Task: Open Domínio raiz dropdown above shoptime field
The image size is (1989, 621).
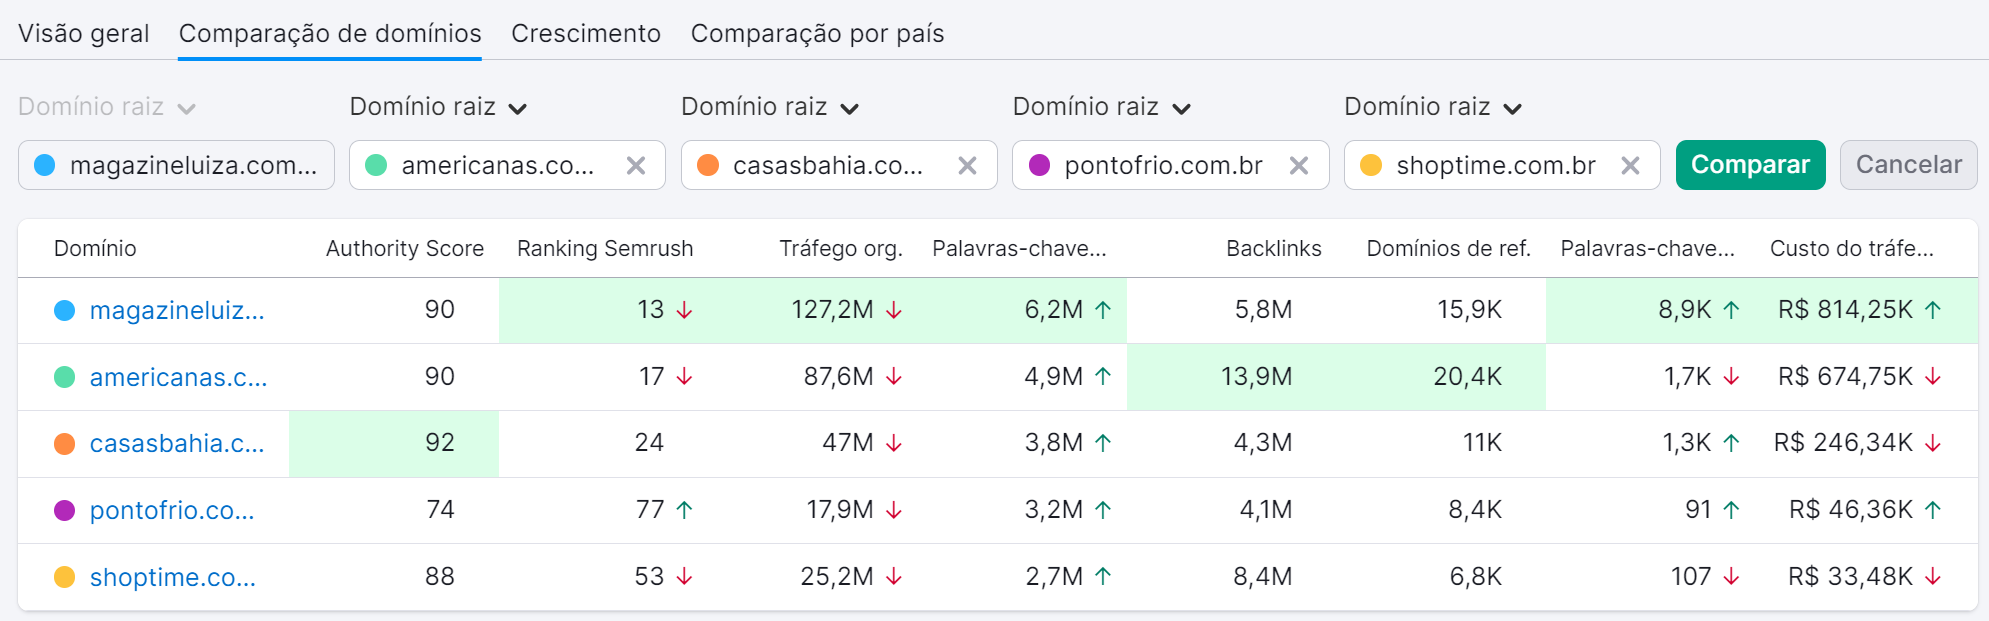Action: (x=1432, y=107)
